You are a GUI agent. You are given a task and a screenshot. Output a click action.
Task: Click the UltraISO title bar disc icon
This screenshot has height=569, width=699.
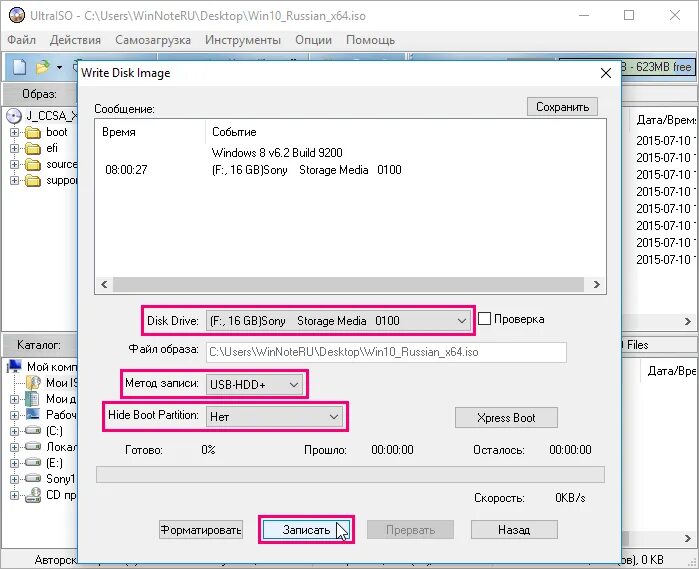(17, 16)
